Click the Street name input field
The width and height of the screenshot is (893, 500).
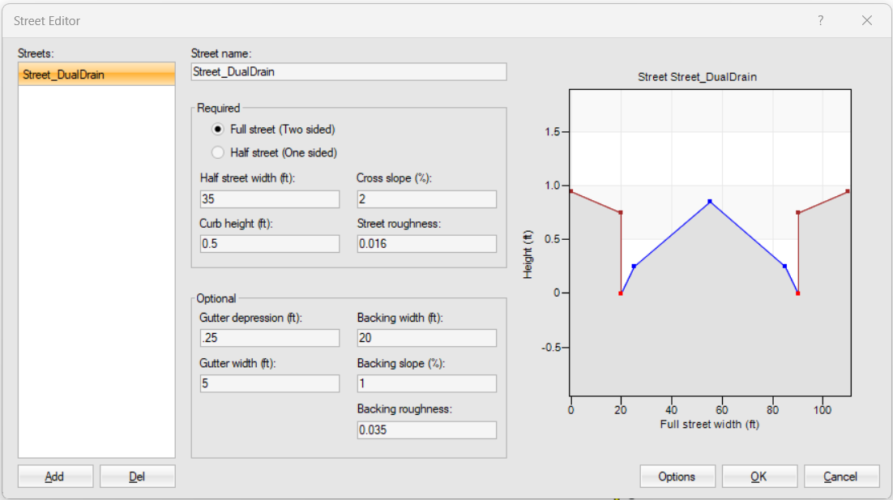(349, 72)
